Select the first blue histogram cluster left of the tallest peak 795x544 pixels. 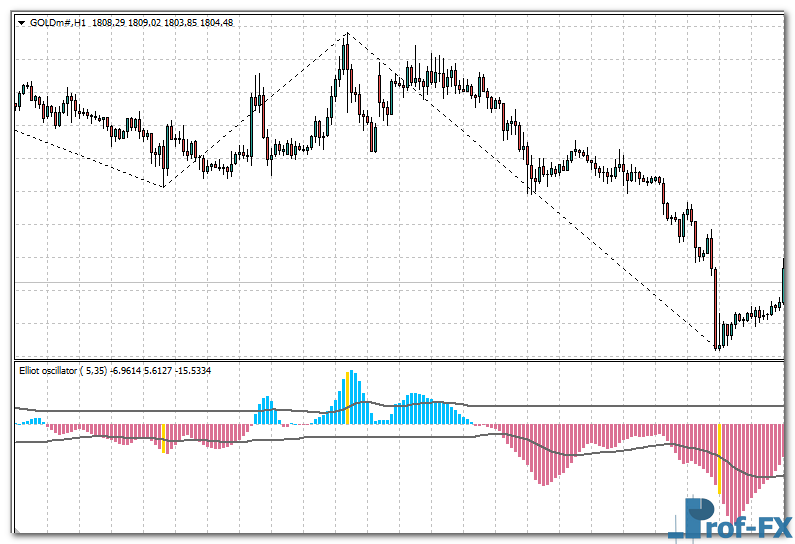(266, 411)
